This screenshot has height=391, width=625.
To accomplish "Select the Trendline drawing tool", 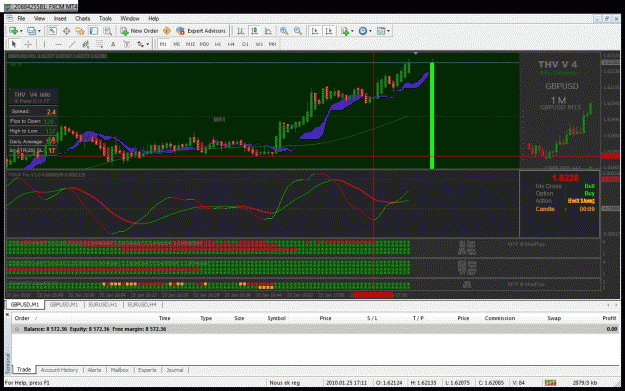I will point(72,44).
